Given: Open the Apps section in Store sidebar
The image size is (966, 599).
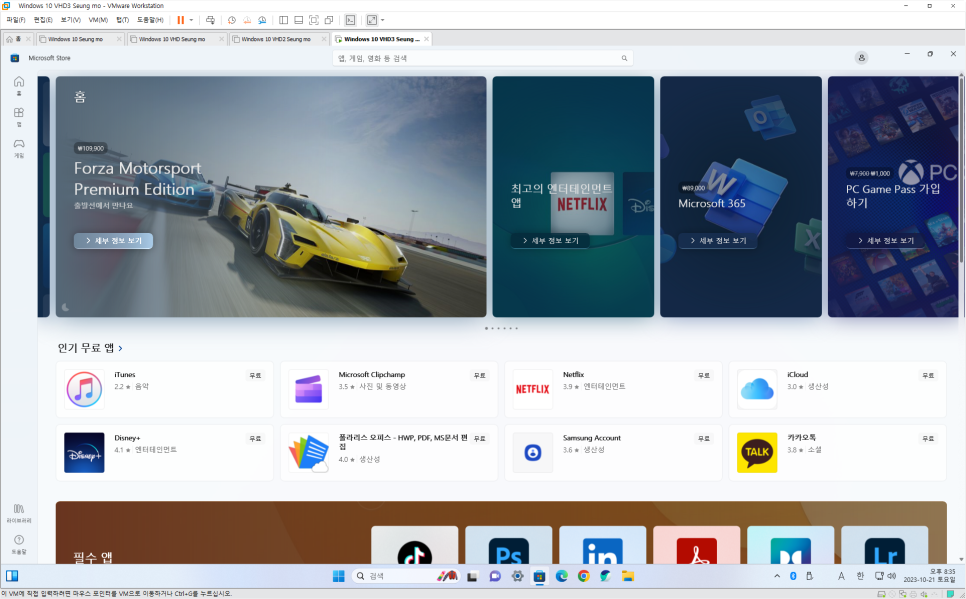Looking at the screenshot, I should (19, 116).
